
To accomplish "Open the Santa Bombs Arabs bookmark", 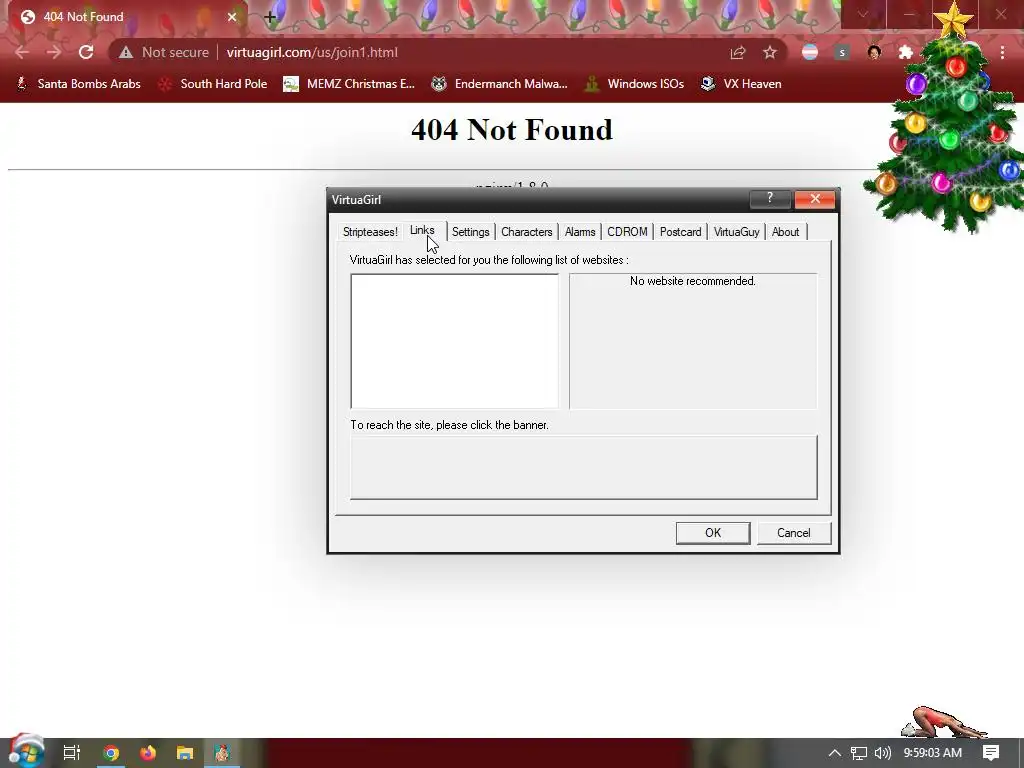I will point(78,84).
